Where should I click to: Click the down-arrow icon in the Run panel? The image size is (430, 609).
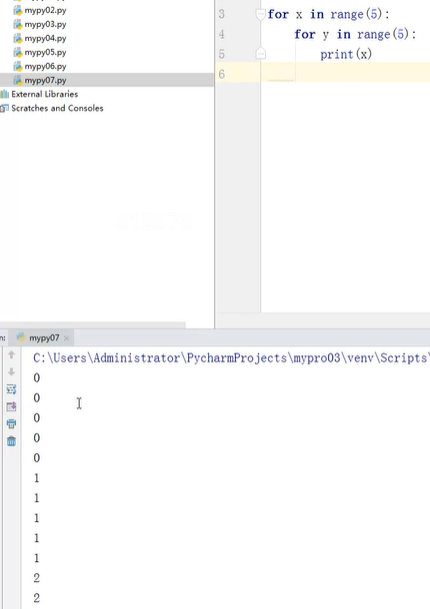pyautogui.click(x=11, y=372)
